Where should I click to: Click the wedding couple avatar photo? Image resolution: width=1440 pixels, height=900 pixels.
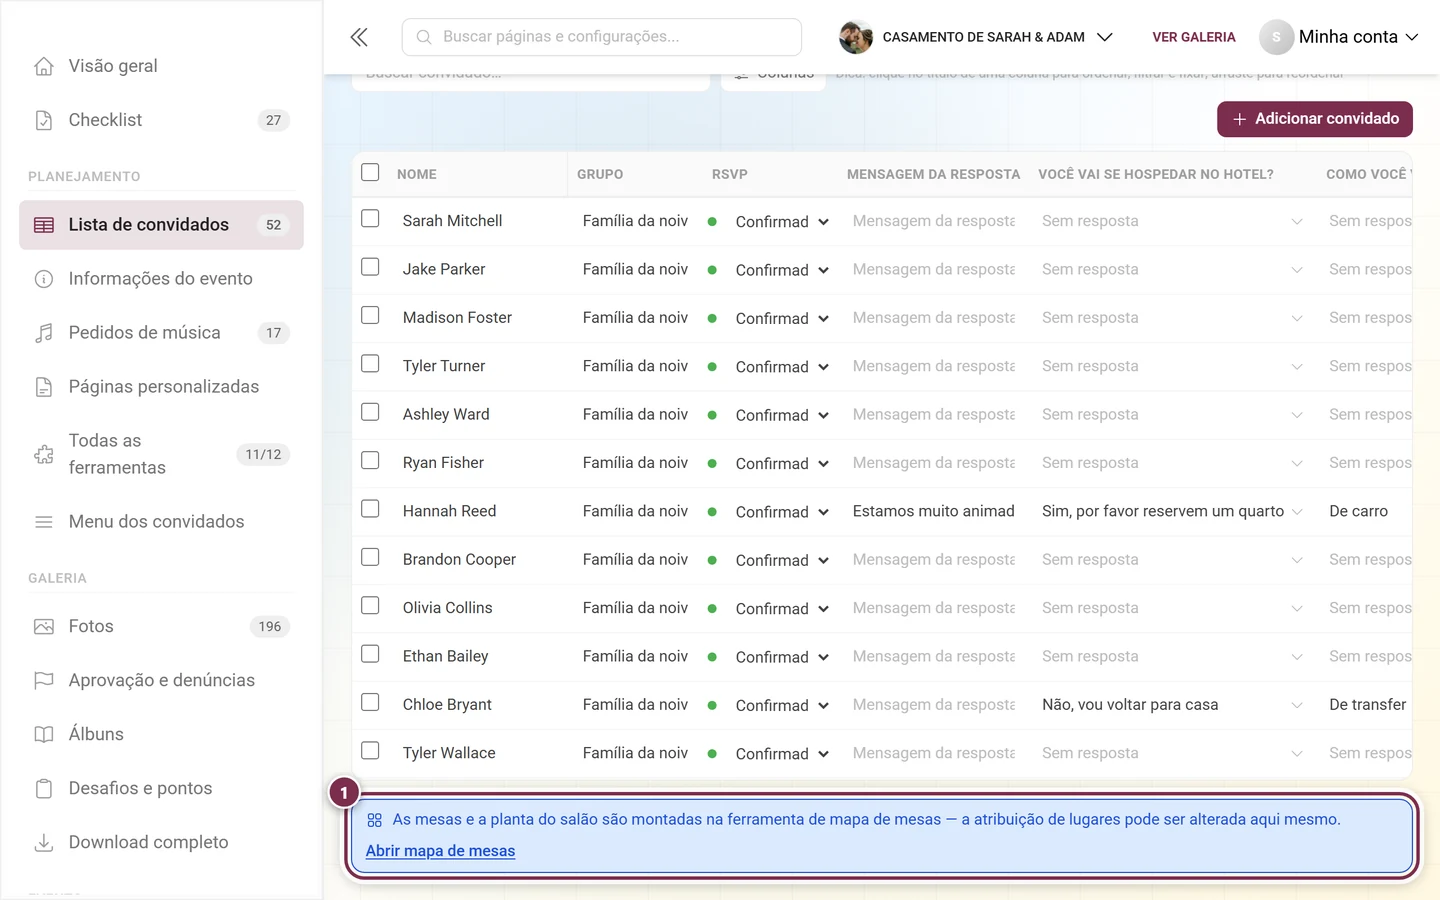(x=856, y=37)
